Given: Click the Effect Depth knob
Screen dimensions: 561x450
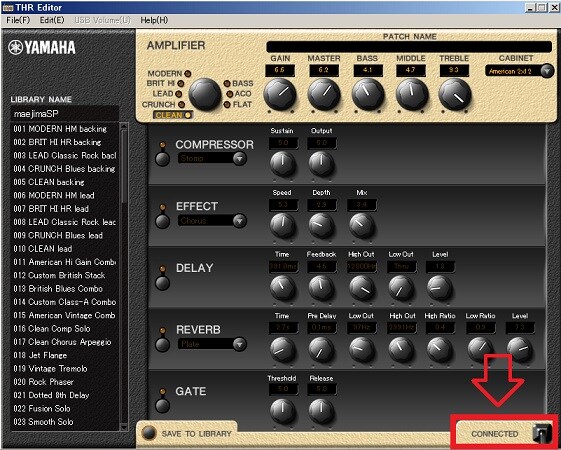Looking at the screenshot, I should 321,226.
